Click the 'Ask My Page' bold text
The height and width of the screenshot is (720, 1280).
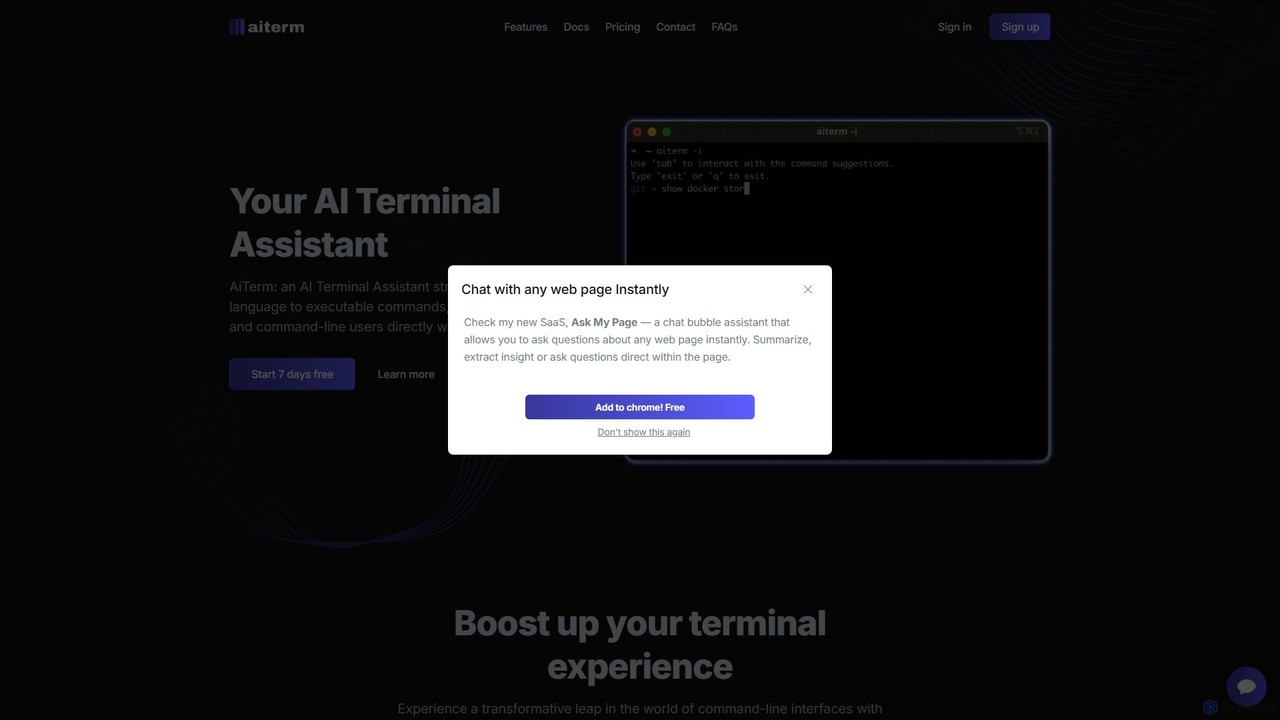coord(604,322)
